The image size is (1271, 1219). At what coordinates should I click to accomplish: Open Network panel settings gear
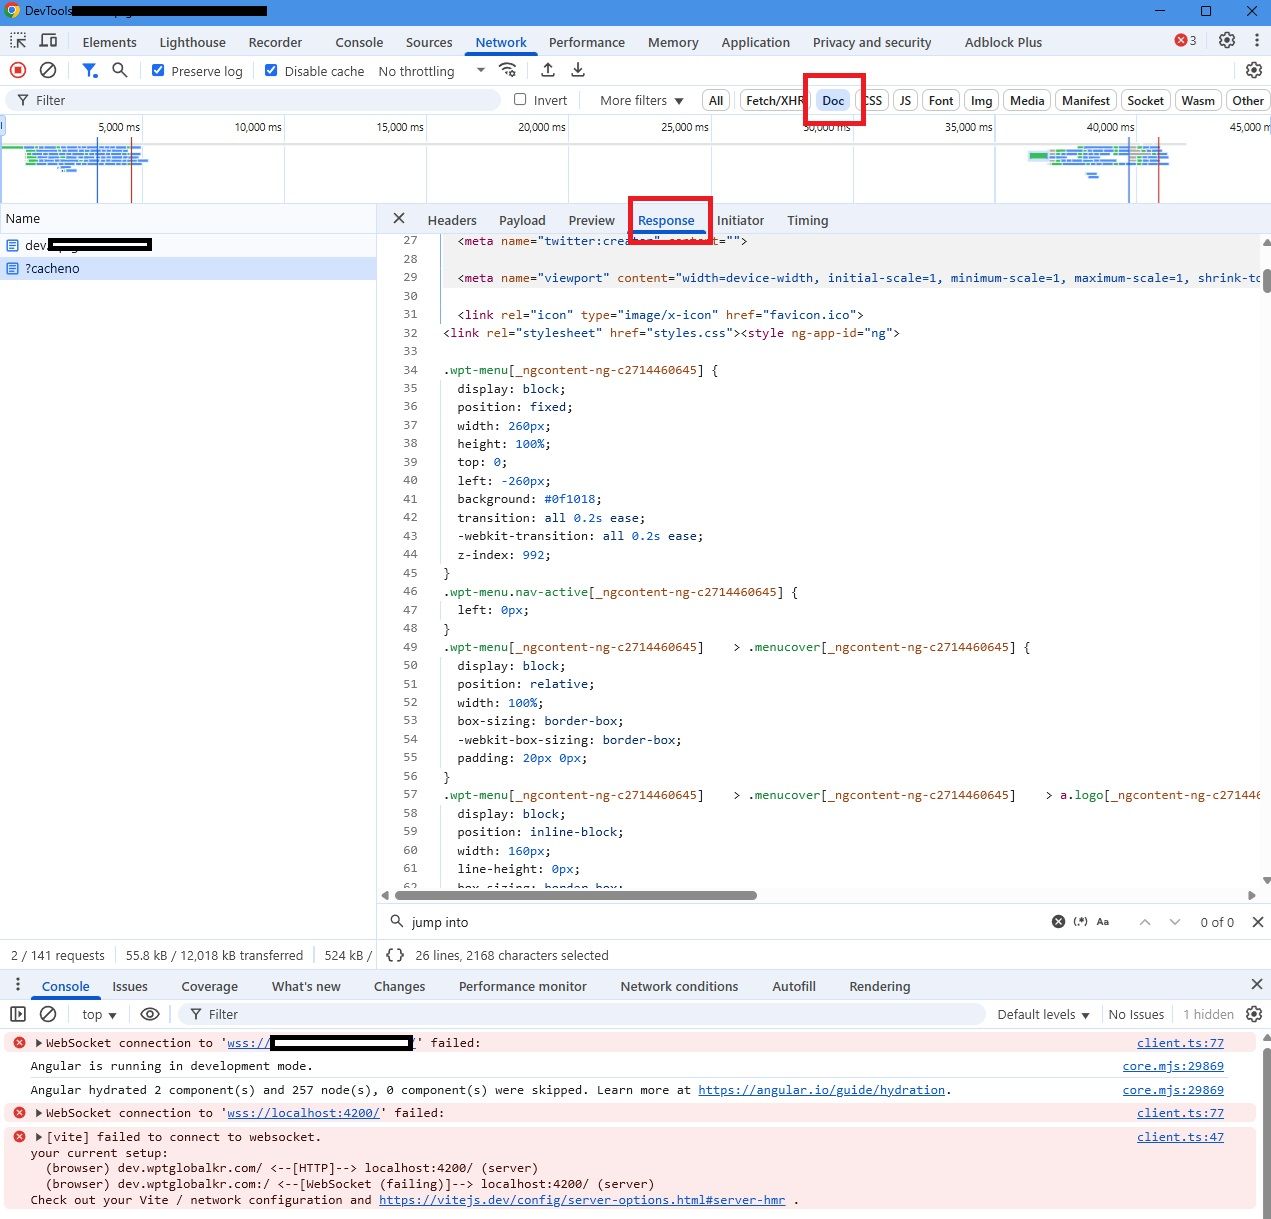(x=1254, y=70)
